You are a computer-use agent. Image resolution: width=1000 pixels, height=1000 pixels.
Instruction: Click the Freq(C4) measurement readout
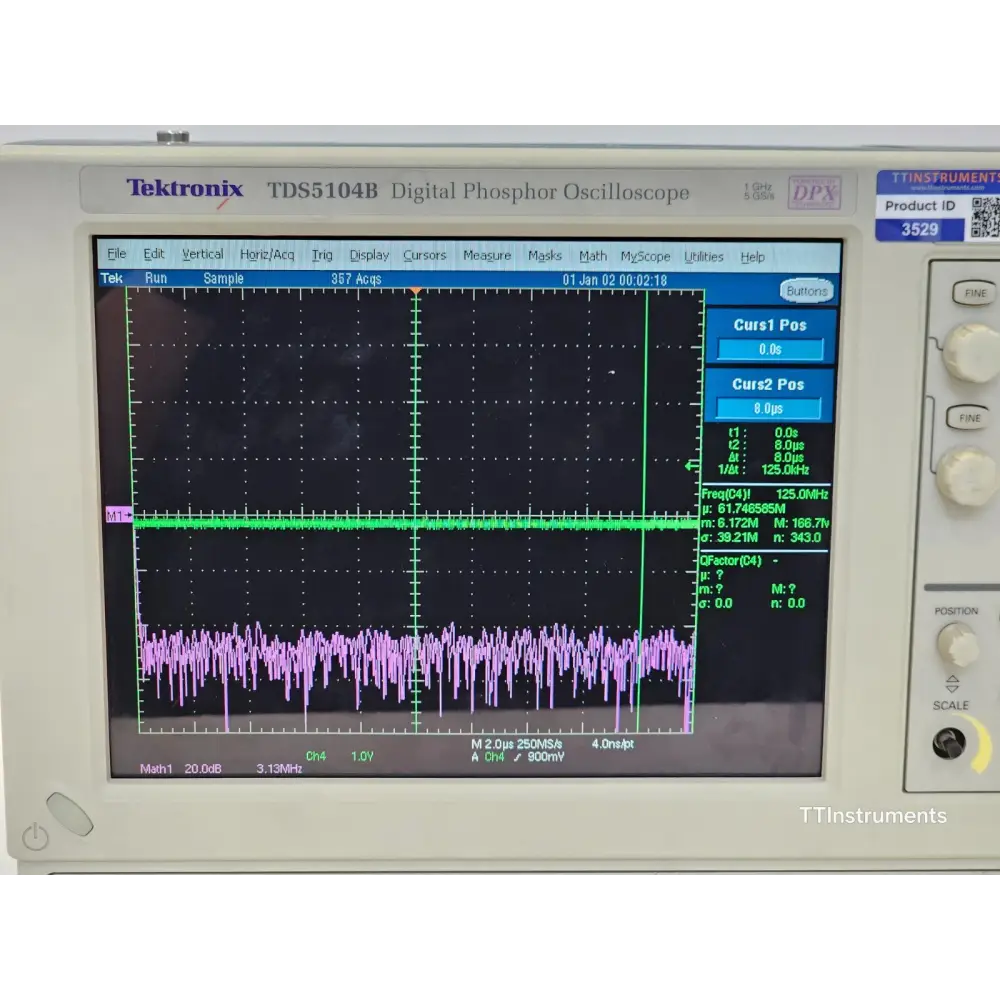pyautogui.click(x=765, y=494)
